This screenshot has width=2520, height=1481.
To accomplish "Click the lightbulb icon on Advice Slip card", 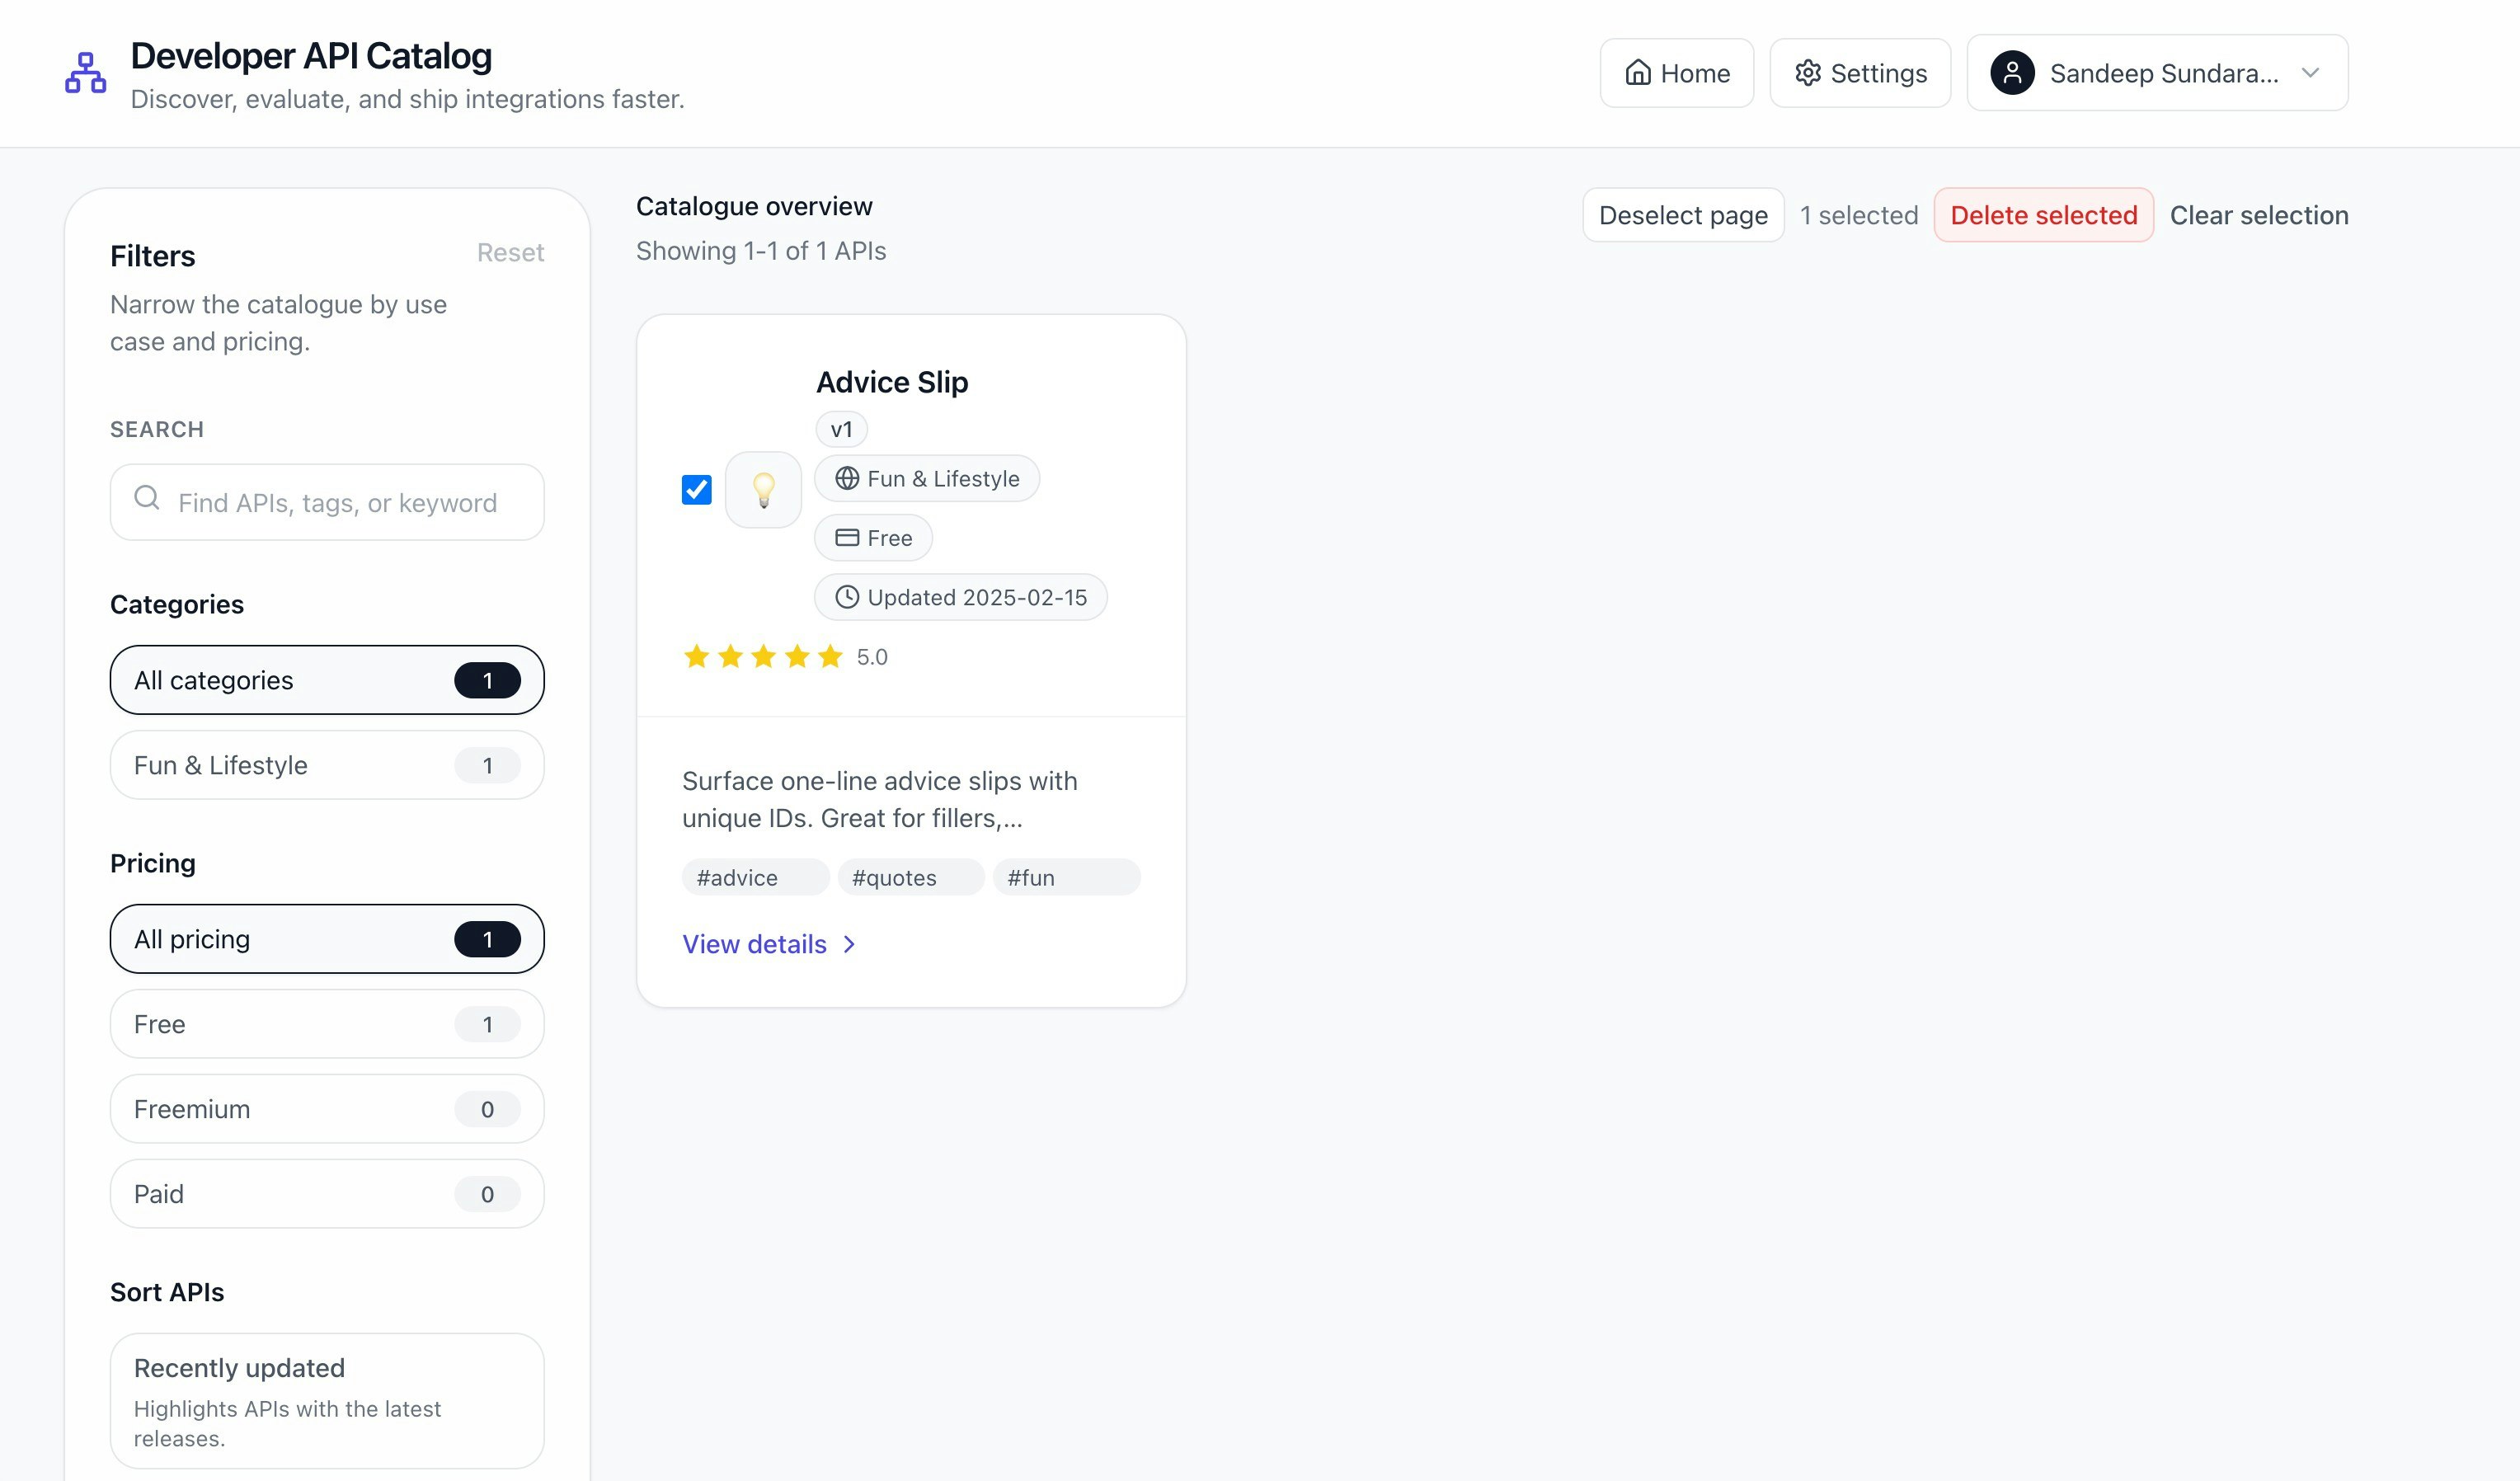I will click(763, 490).
